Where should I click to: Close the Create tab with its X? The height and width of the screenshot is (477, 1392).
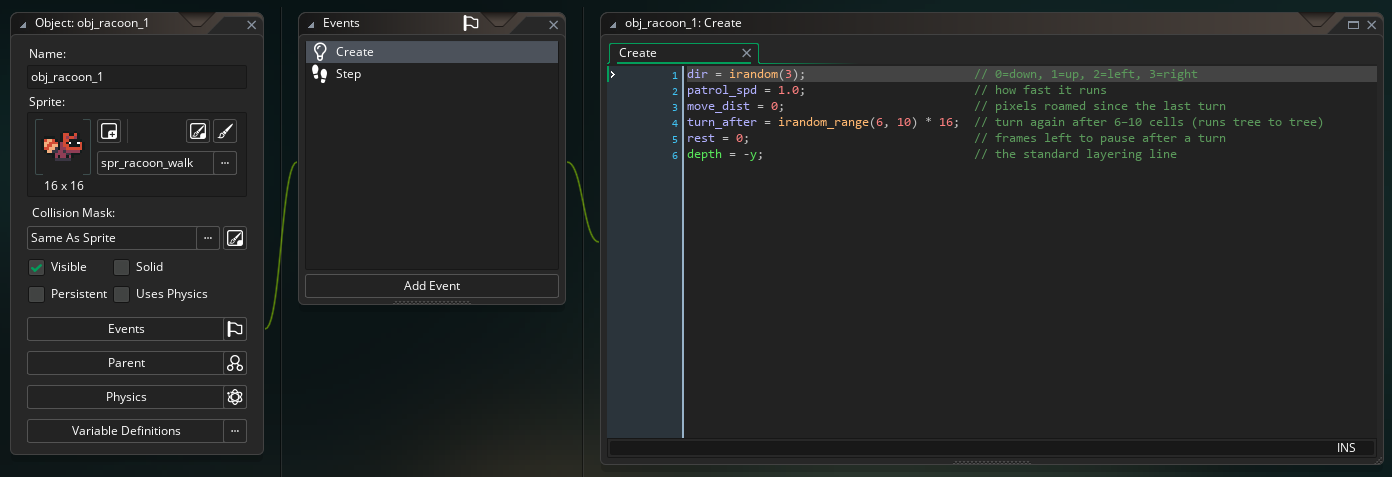746,53
